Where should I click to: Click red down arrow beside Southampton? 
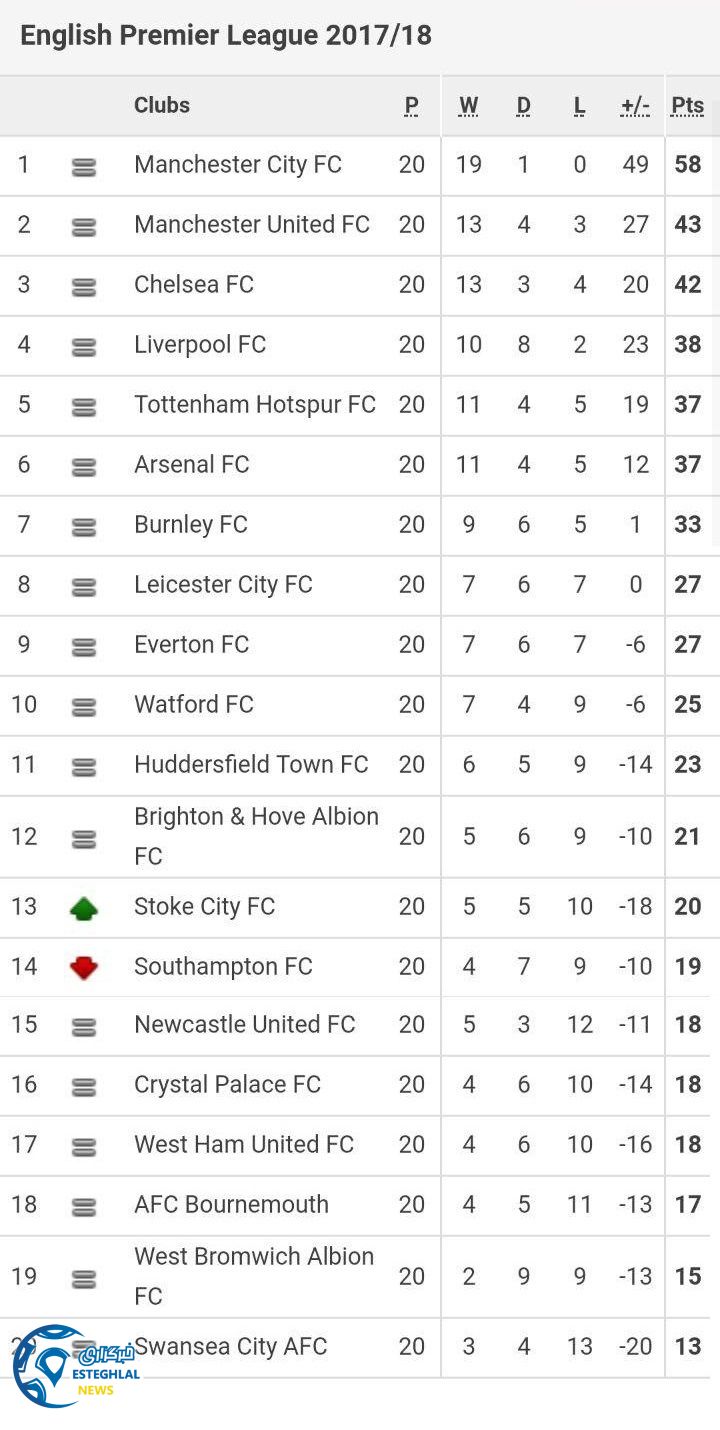(84, 967)
